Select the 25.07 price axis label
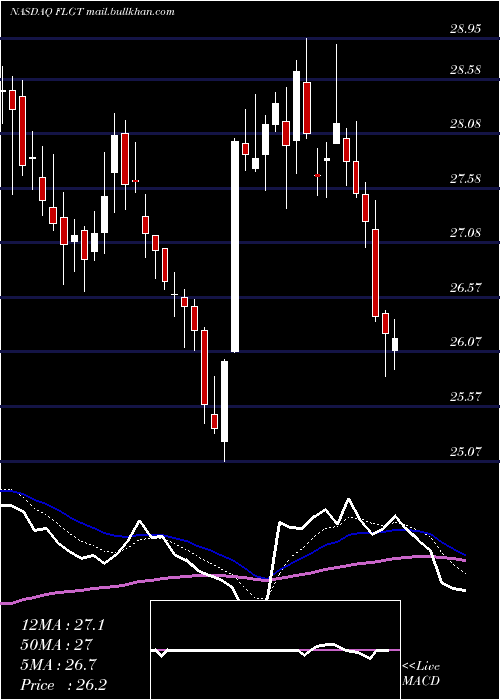Screen dimensions: 500x700 coord(465,452)
